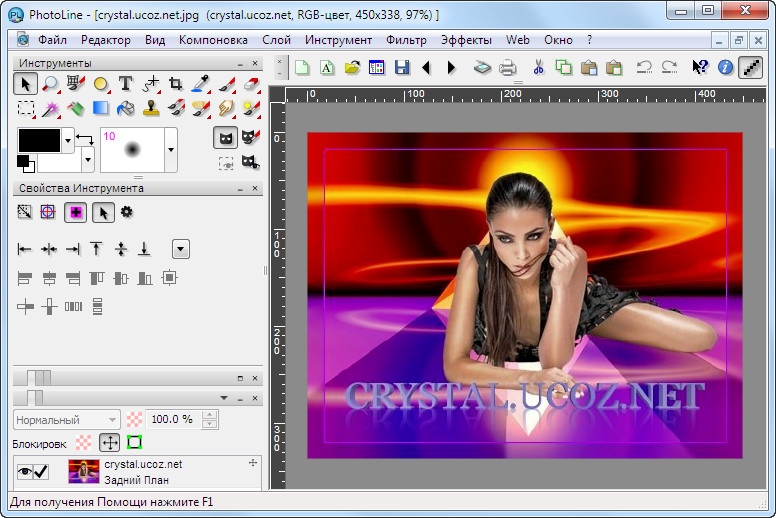The image size is (776, 518).
Task: Select the Crop tool
Action: 176,84
